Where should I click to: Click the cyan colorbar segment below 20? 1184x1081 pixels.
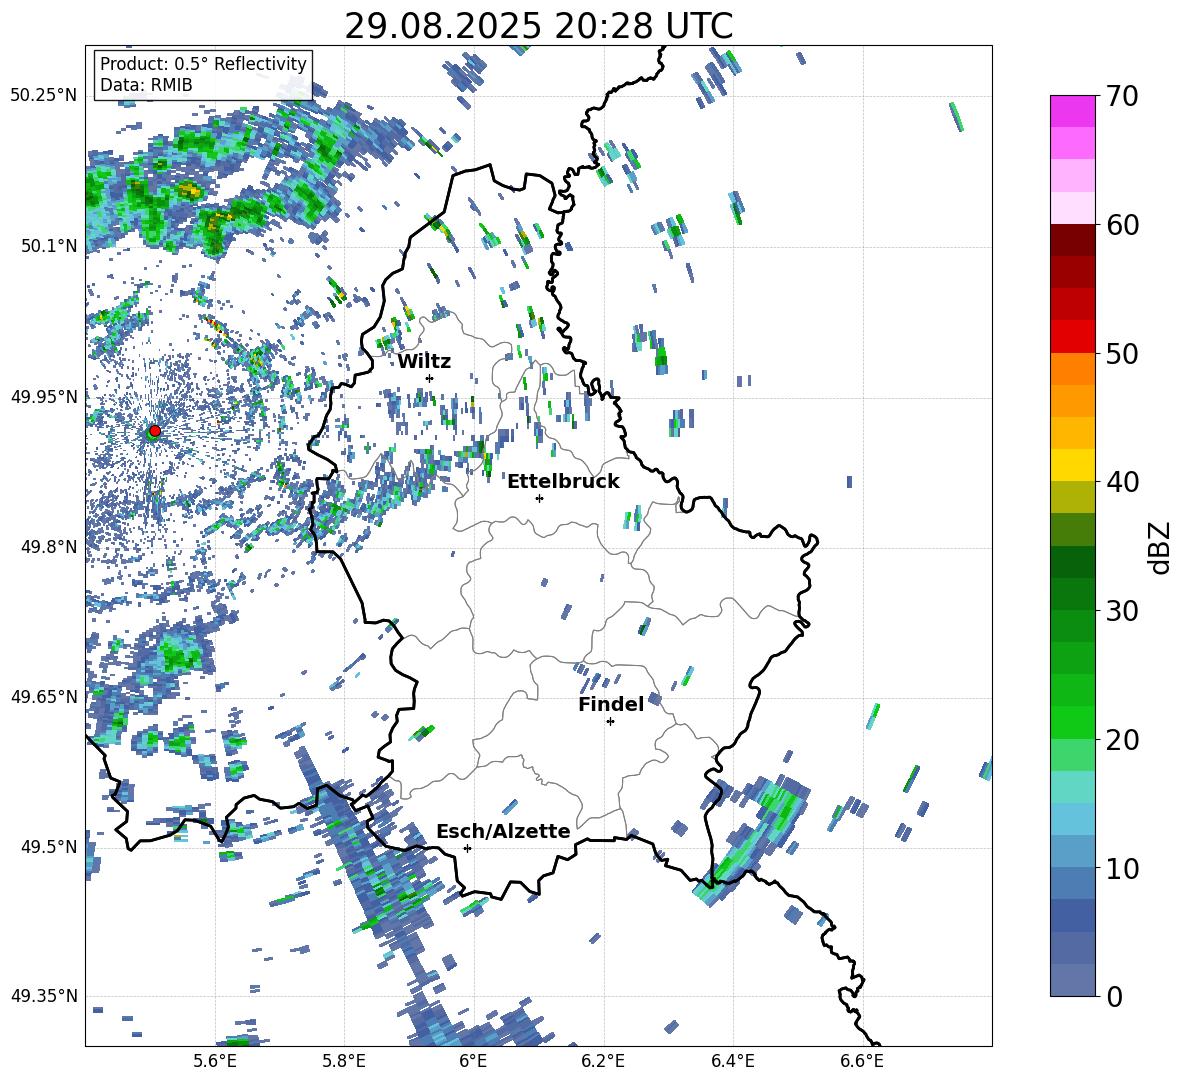click(1072, 787)
